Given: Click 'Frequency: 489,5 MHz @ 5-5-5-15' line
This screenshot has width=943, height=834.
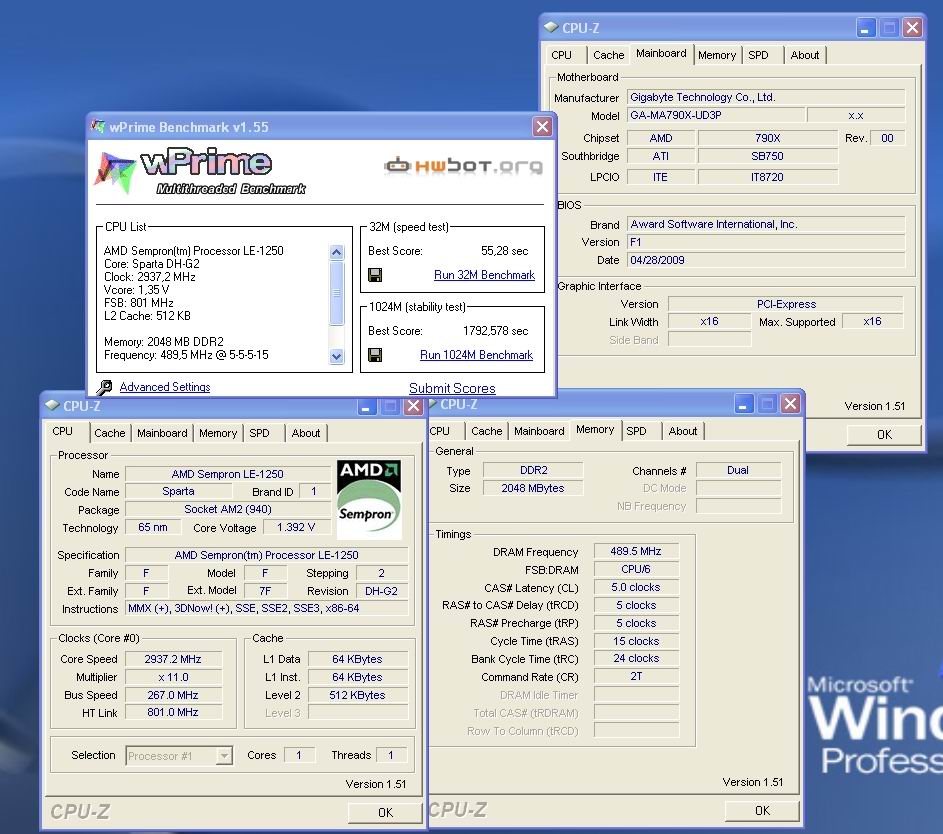Looking at the screenshot, I should coord(186,355).
